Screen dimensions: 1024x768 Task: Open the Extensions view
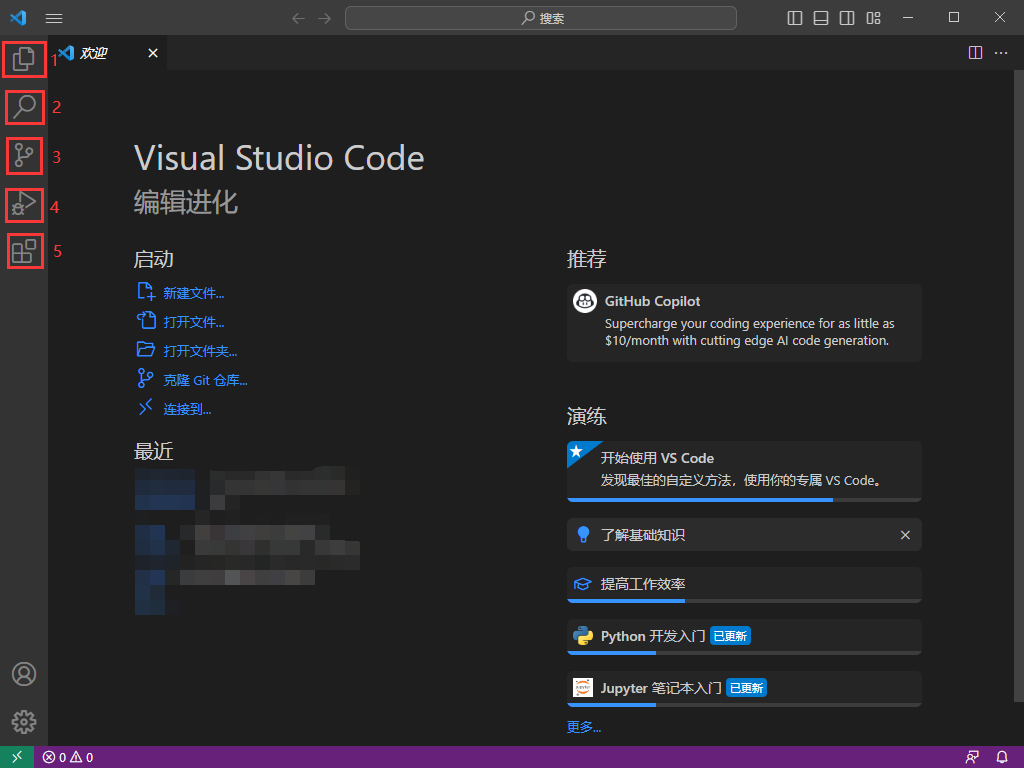(x=24, y=251)
